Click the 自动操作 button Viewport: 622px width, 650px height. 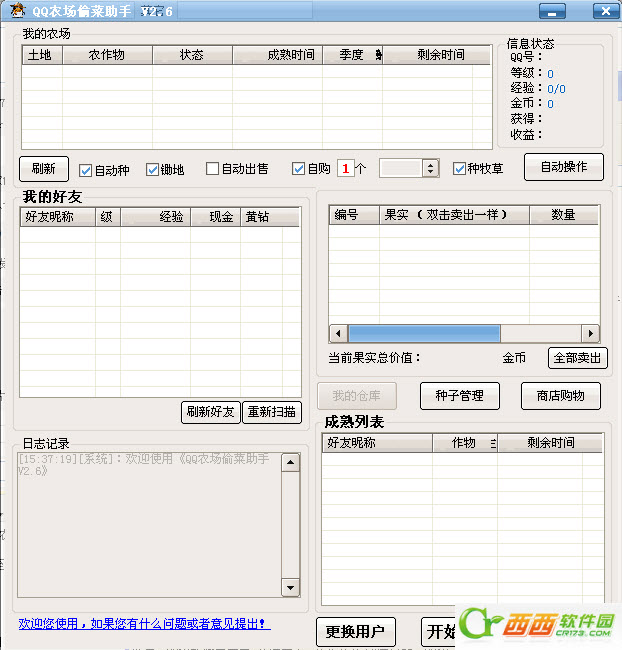click(x=564, y=167)
